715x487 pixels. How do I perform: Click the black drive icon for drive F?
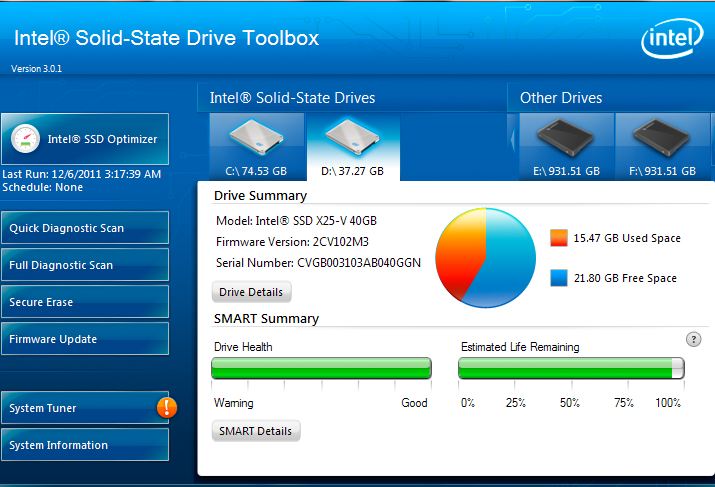pyautogui.click(x=661, y=136)
